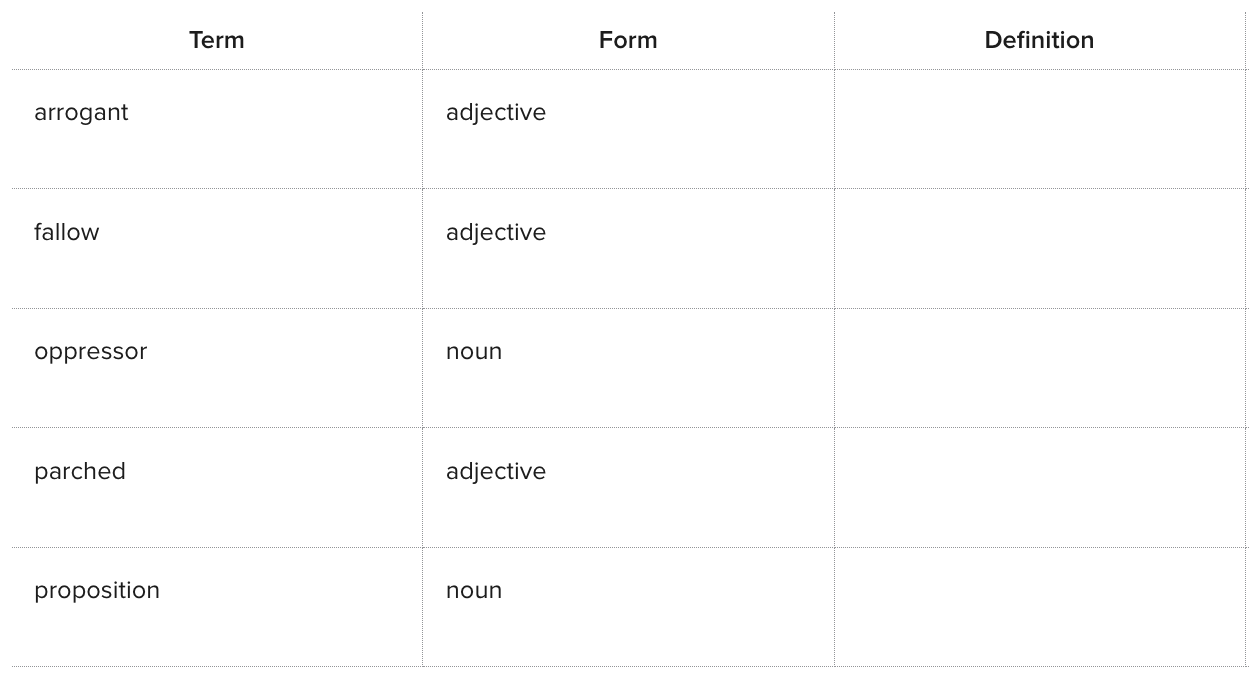Click the blank Definition cell for fallow

[x=1040, y=248]
